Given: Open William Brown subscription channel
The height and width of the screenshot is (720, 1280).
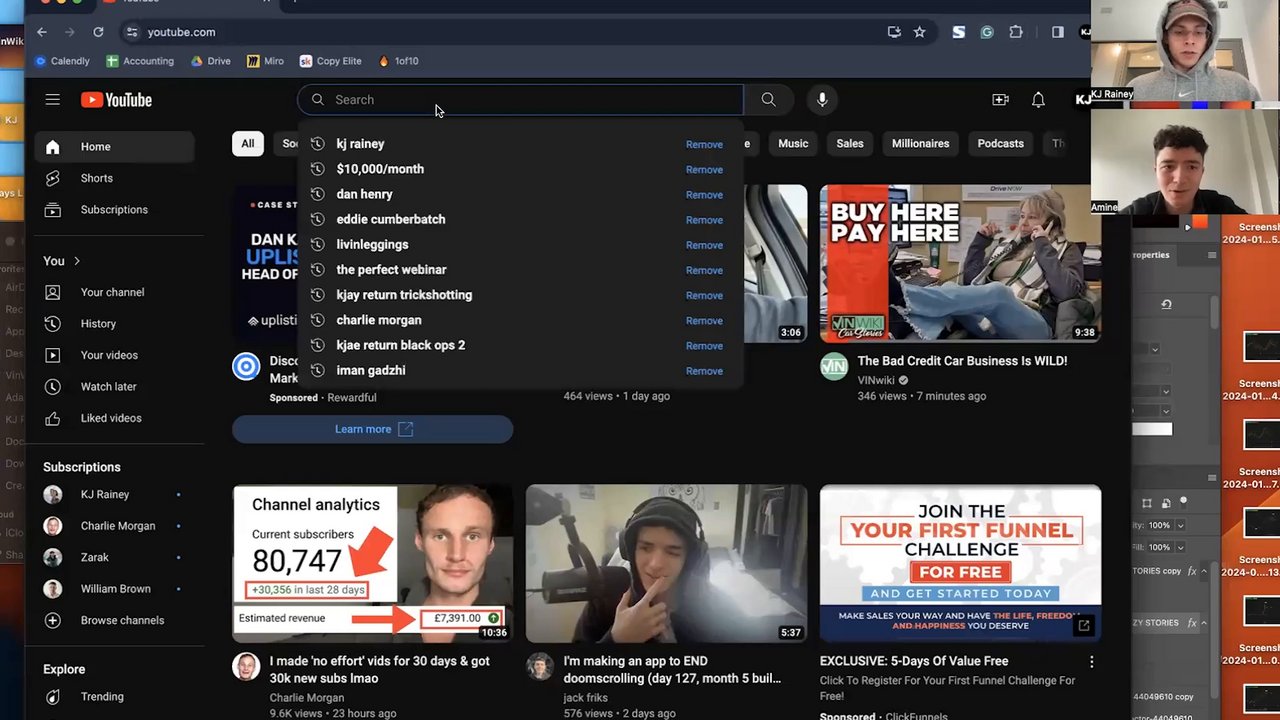Looking at the screenshot, I should pos(114,589).
